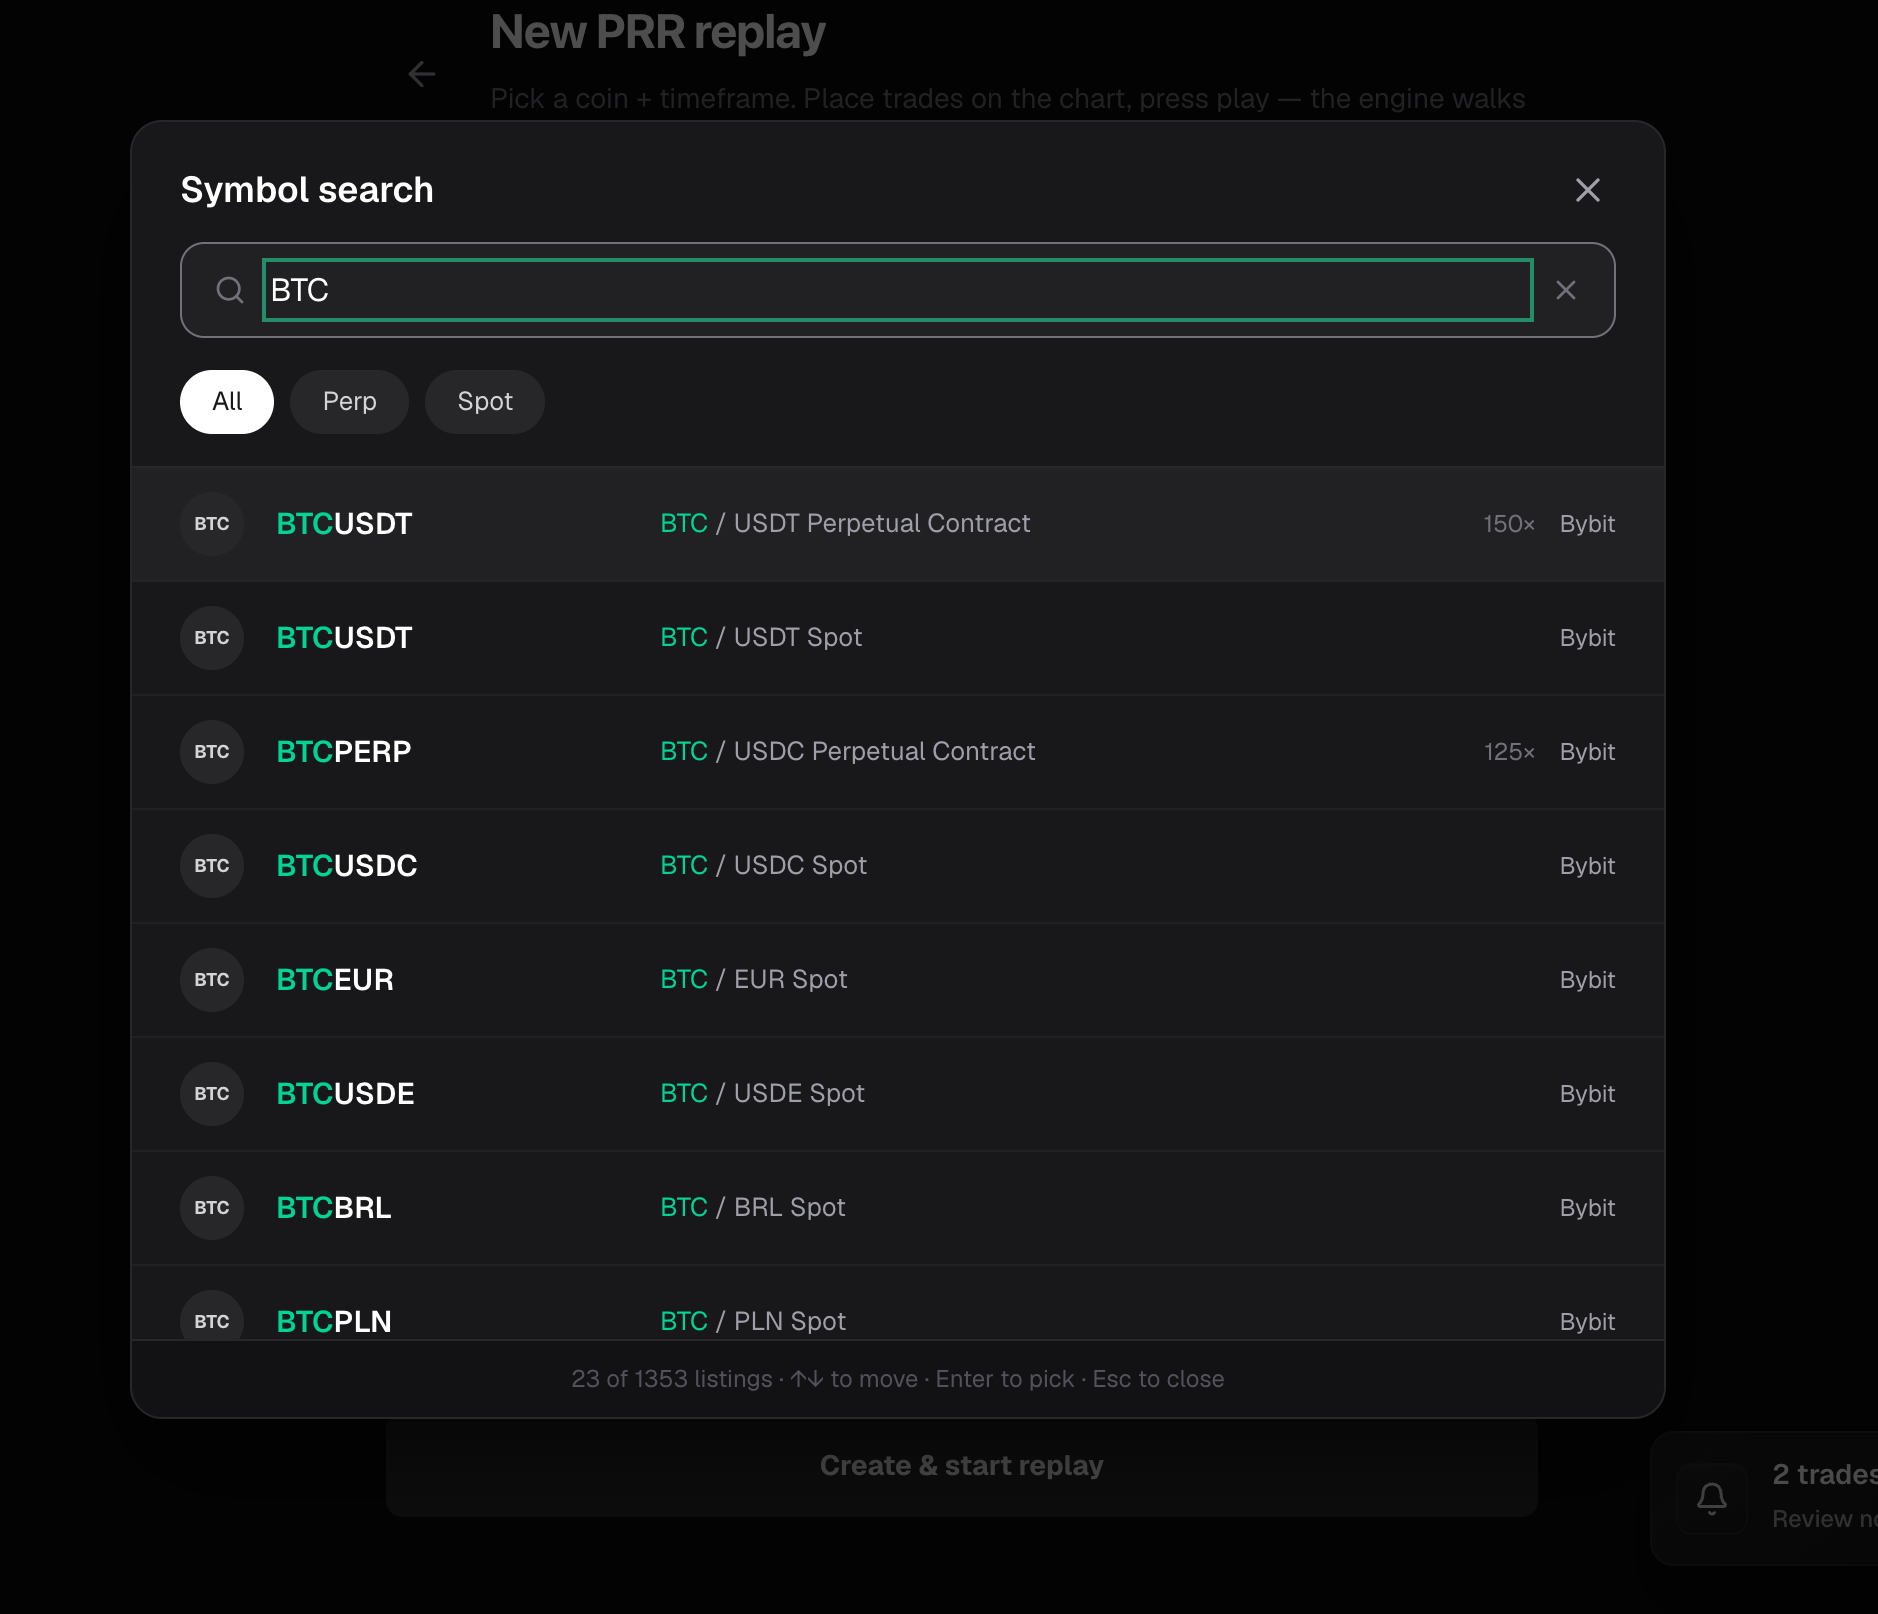
Task: Select the BTCEUR listing
Action: coord(897,980)
